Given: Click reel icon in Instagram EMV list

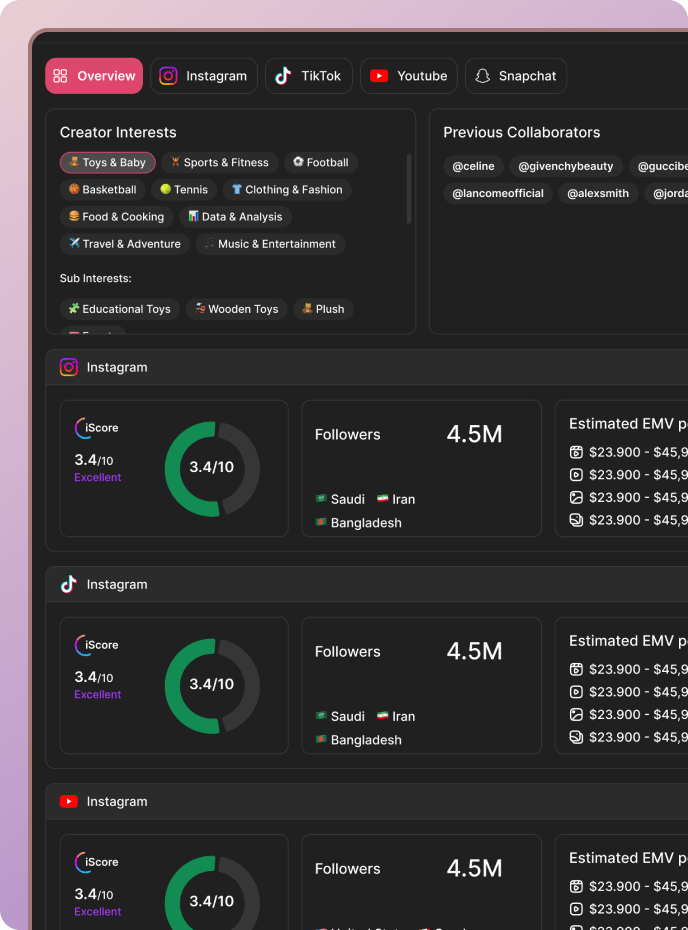Looking at the screenshot, I should [x=576, y=452].
